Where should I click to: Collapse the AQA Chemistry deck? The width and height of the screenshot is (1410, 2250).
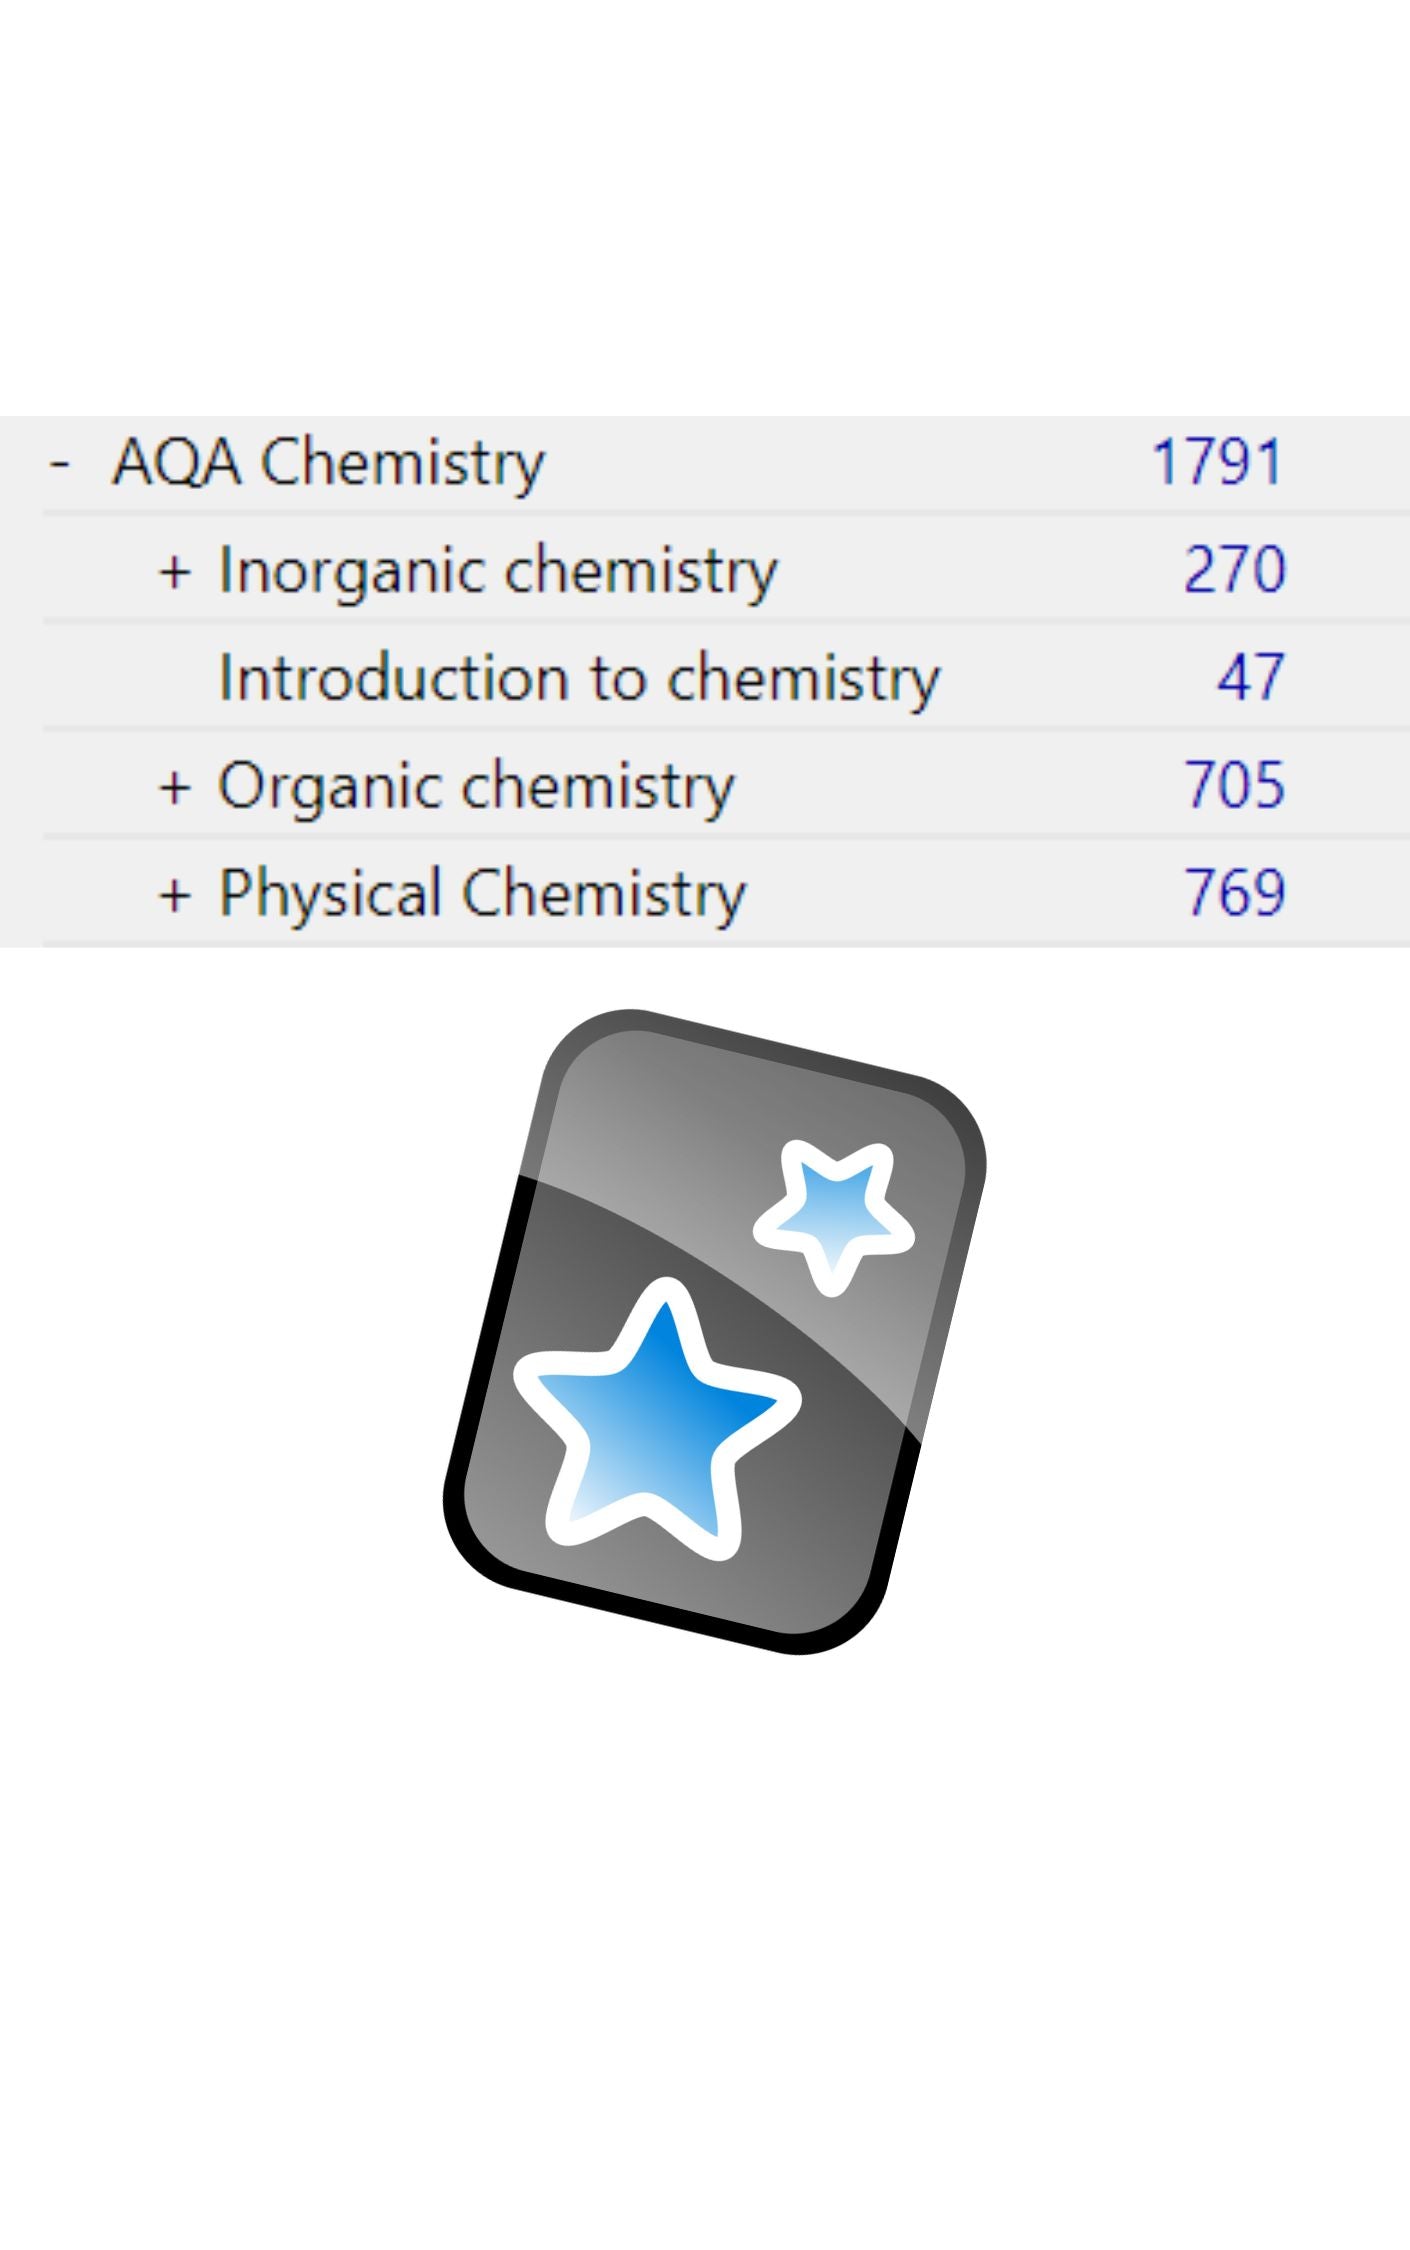(x=60, y=463)
